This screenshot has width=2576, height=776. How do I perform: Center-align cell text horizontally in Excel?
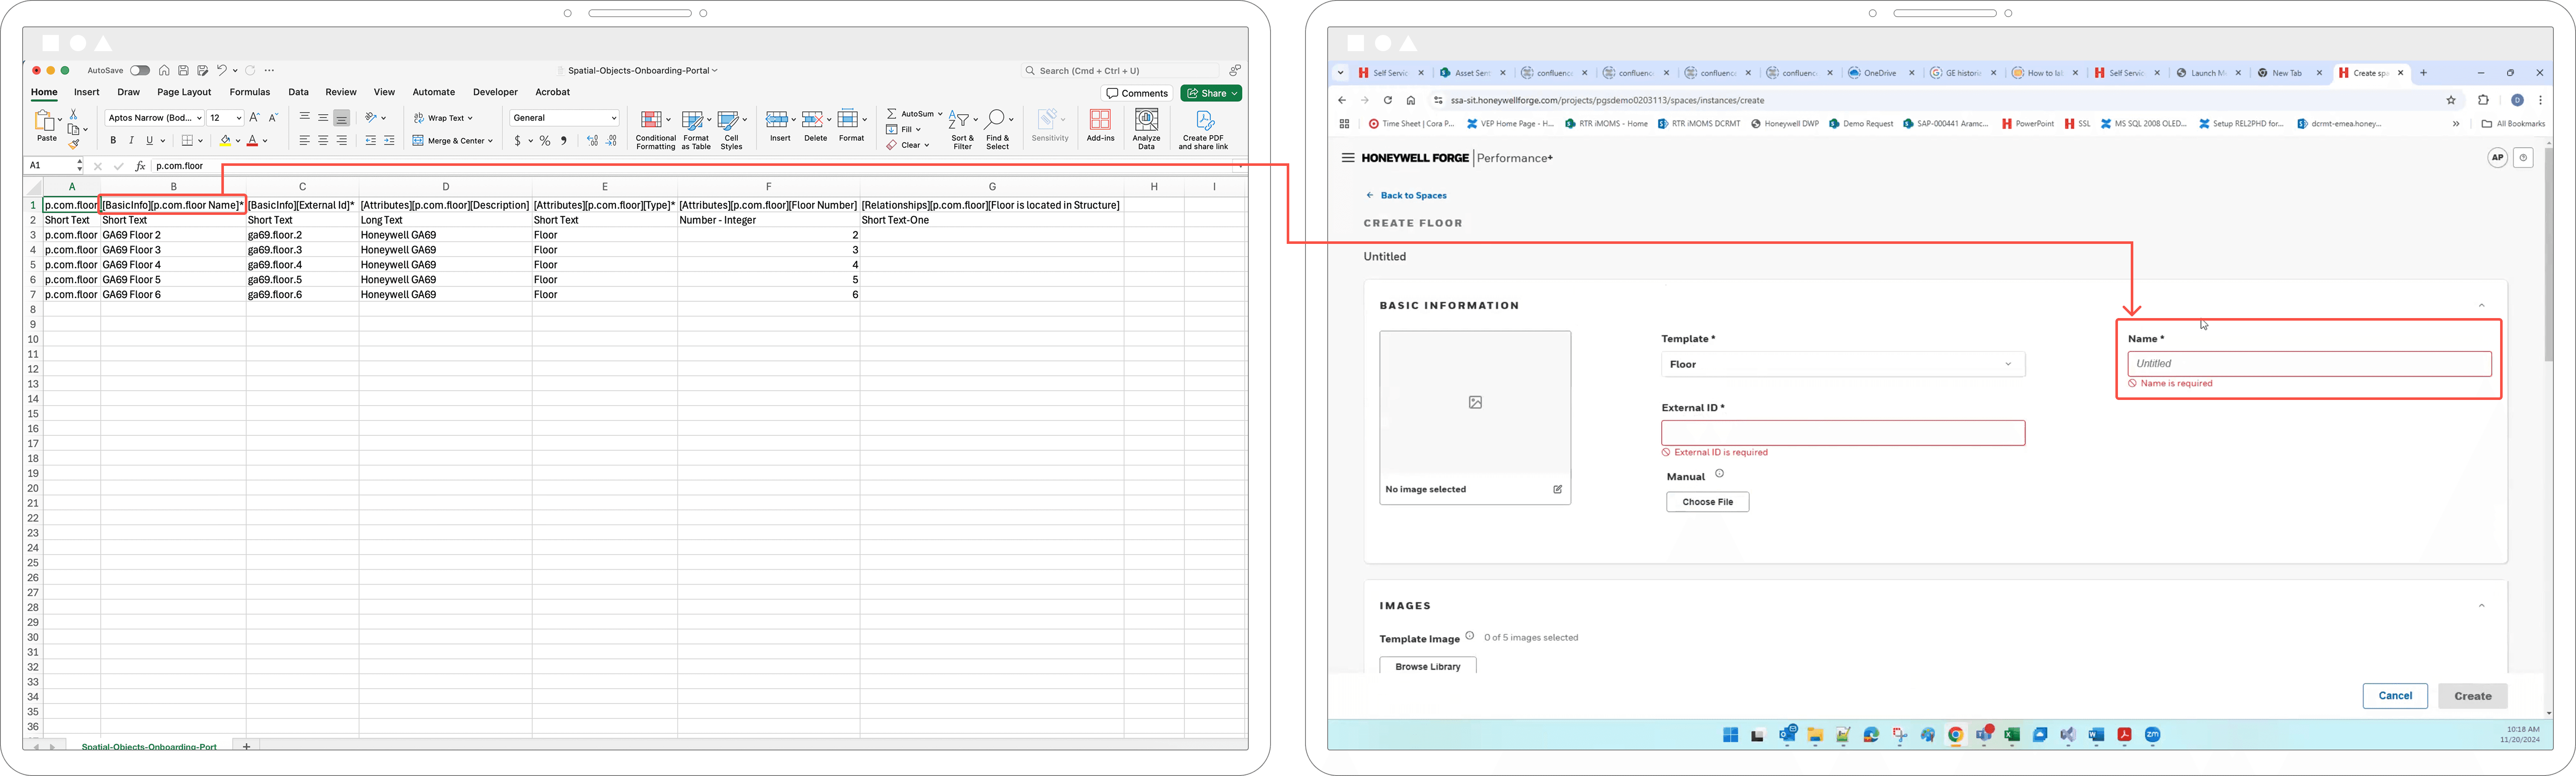pos(323,141)
